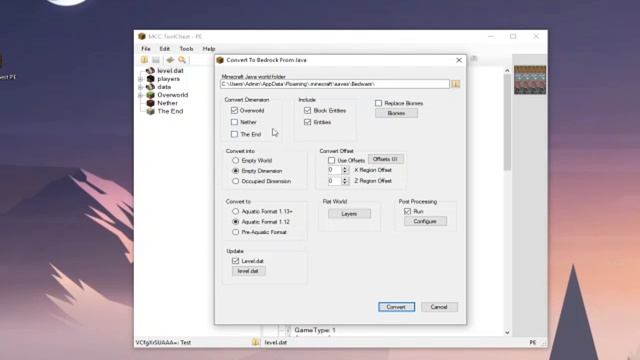Increase the X Region Offset value
This screenshot has height=360, width=640.
coord(345,168)
